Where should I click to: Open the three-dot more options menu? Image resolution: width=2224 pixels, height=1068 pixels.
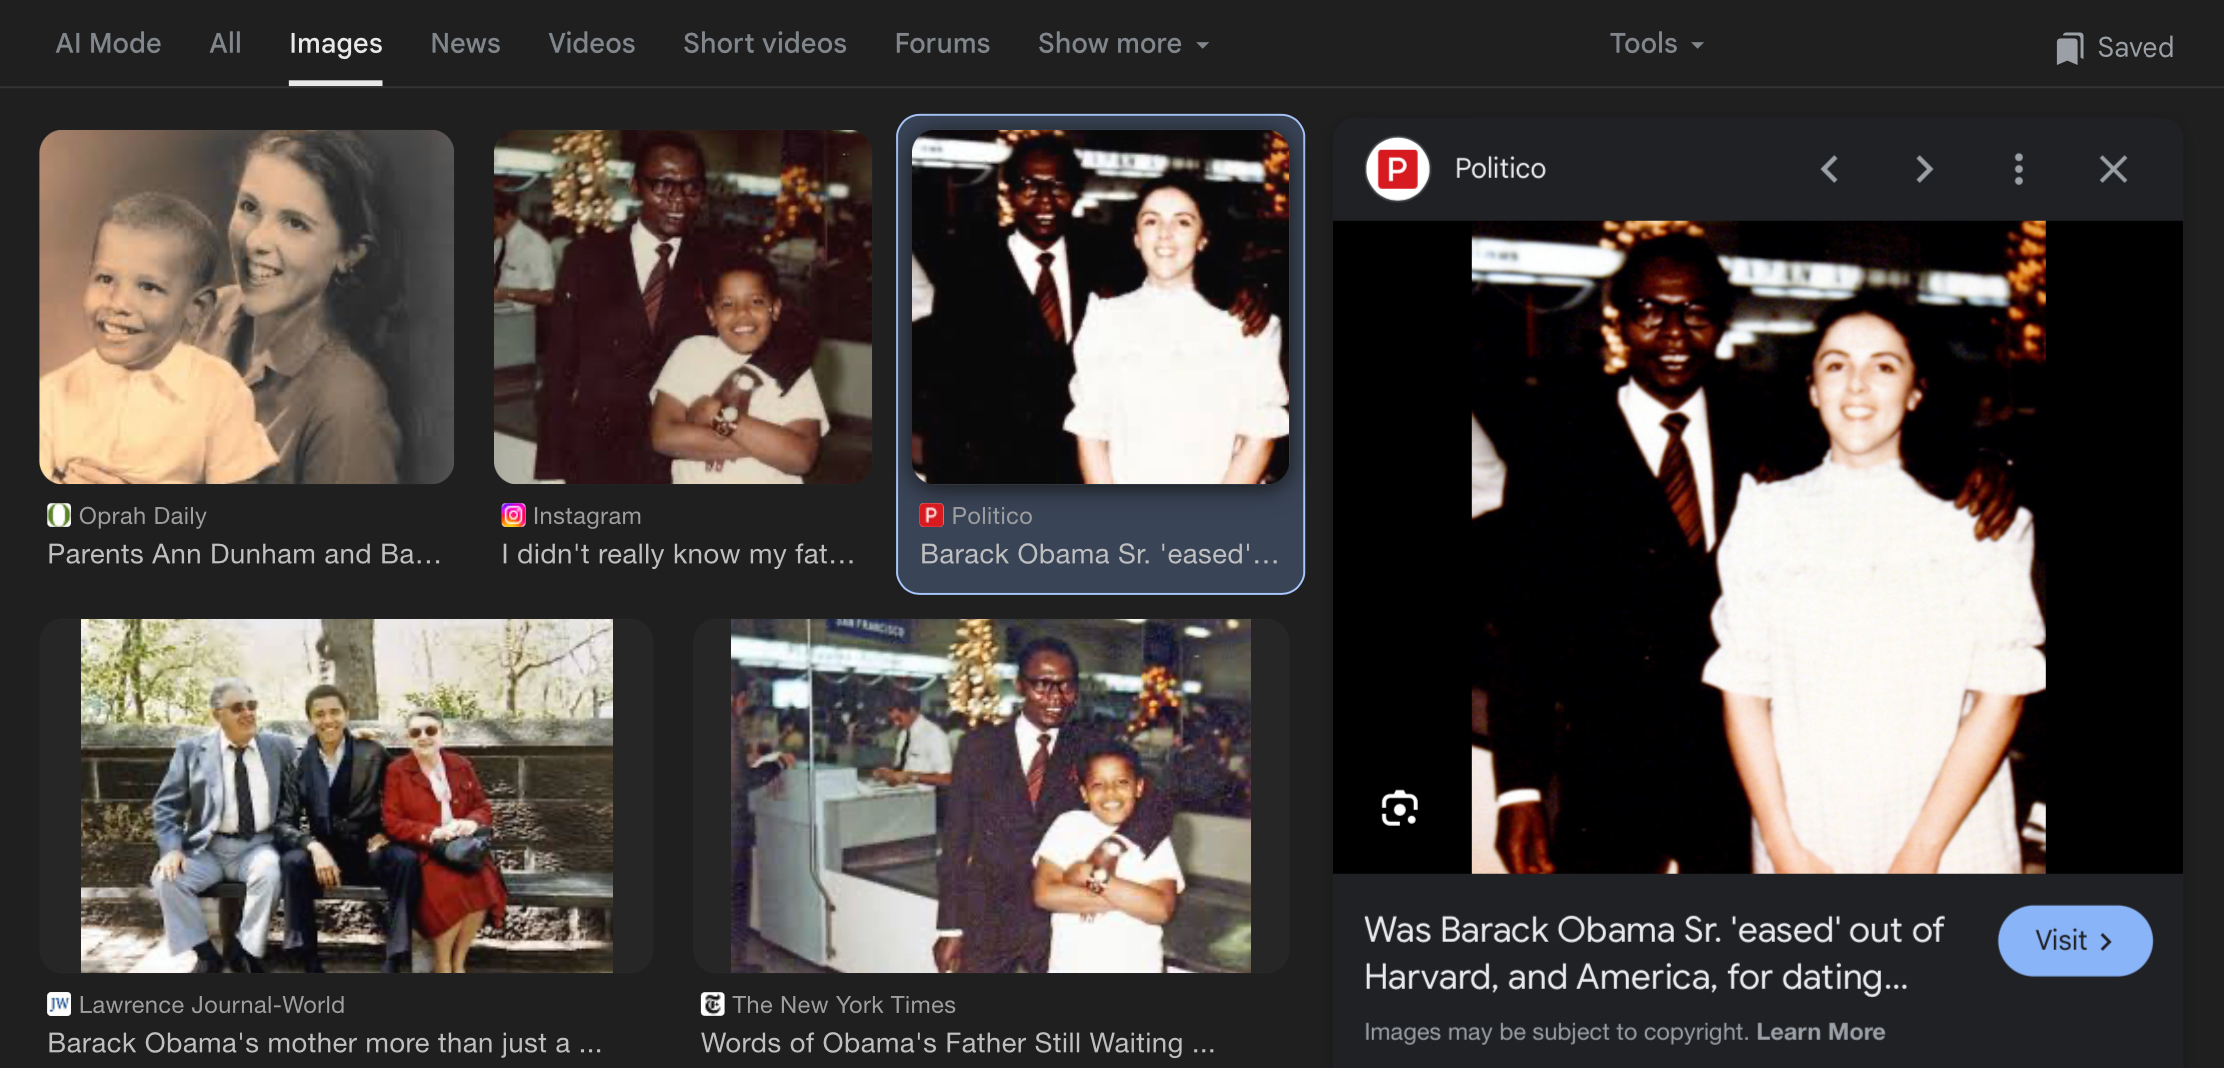pyautogui.click(x=2018, y=169)
